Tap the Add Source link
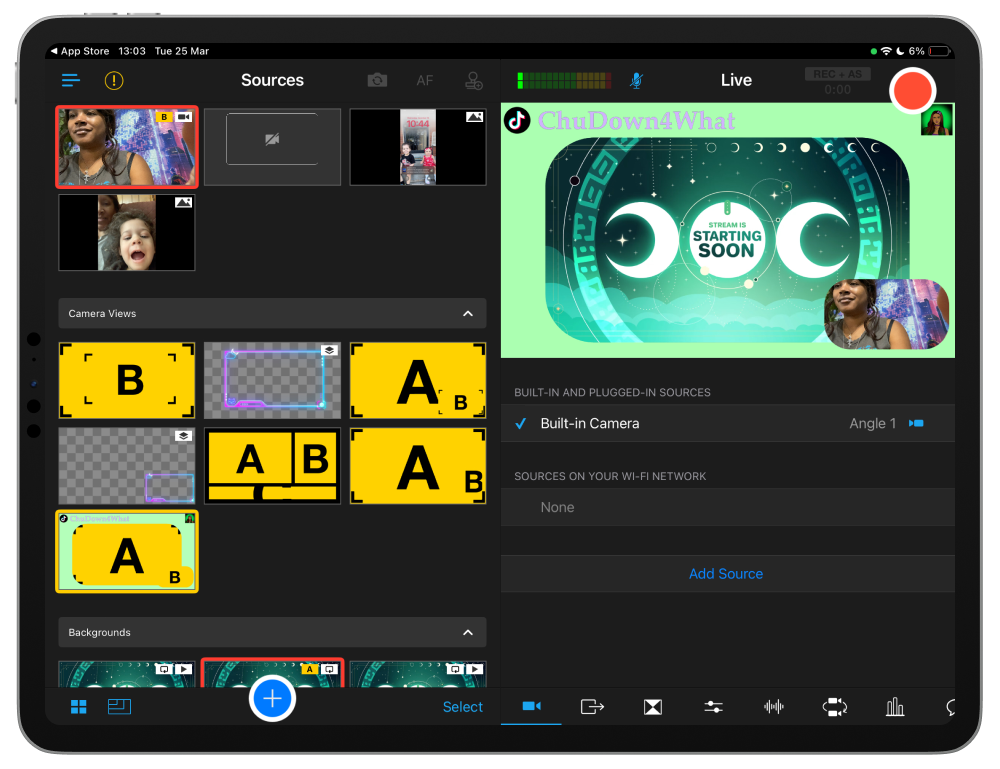Image resolution: width=1000 pixels, height=769 pixels. coord(726,573)
